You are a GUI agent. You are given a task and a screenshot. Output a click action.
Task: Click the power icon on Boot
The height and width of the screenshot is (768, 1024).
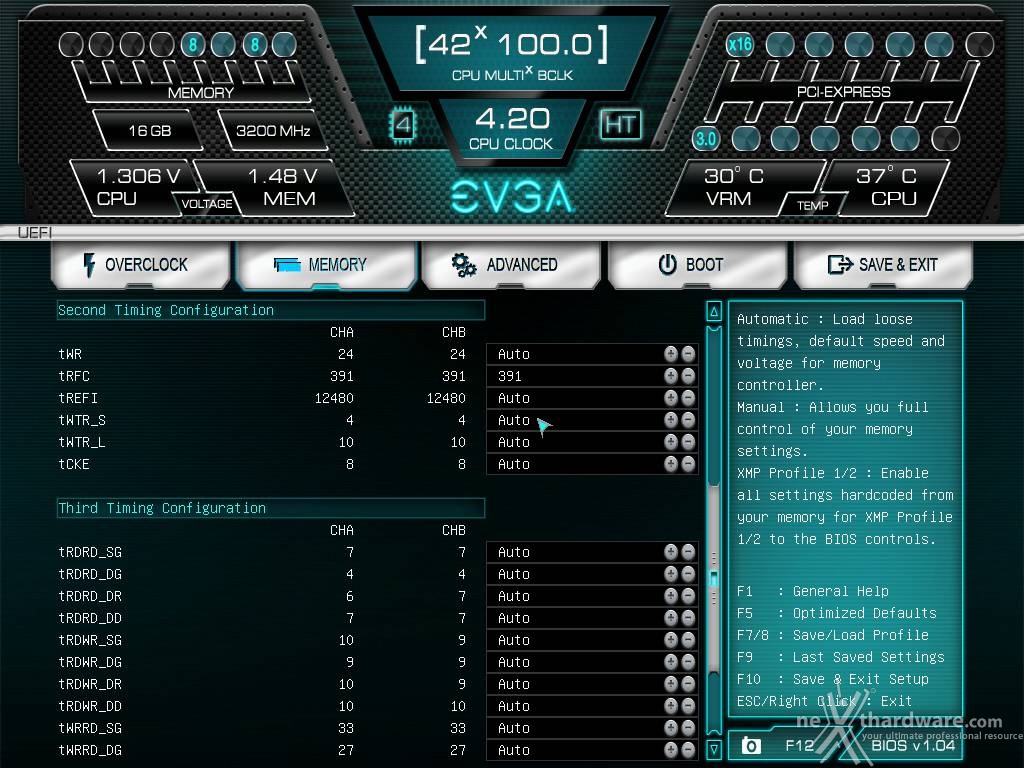[667, 264]
